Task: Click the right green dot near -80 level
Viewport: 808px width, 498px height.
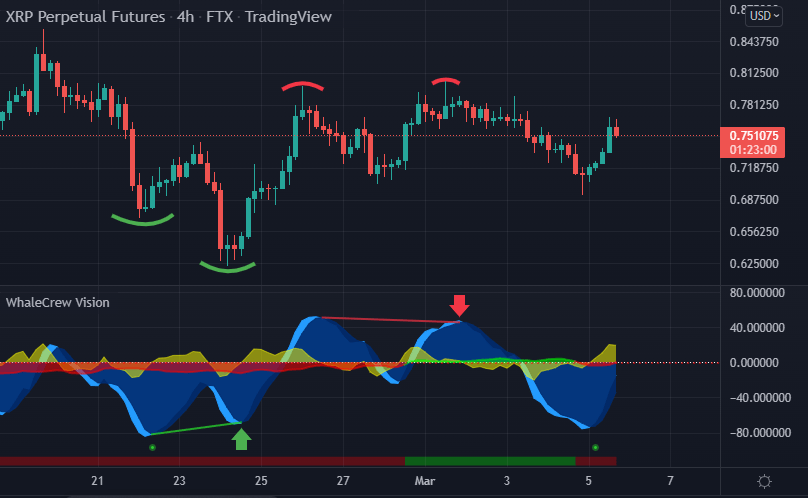Action: 595,447
